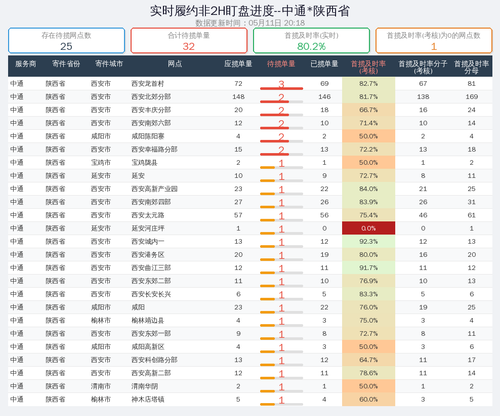Viewport: 500px width, 416px height.
Task: Click the 60.0% rate in the 神木店塔镇 row
Action: point(368,399)
